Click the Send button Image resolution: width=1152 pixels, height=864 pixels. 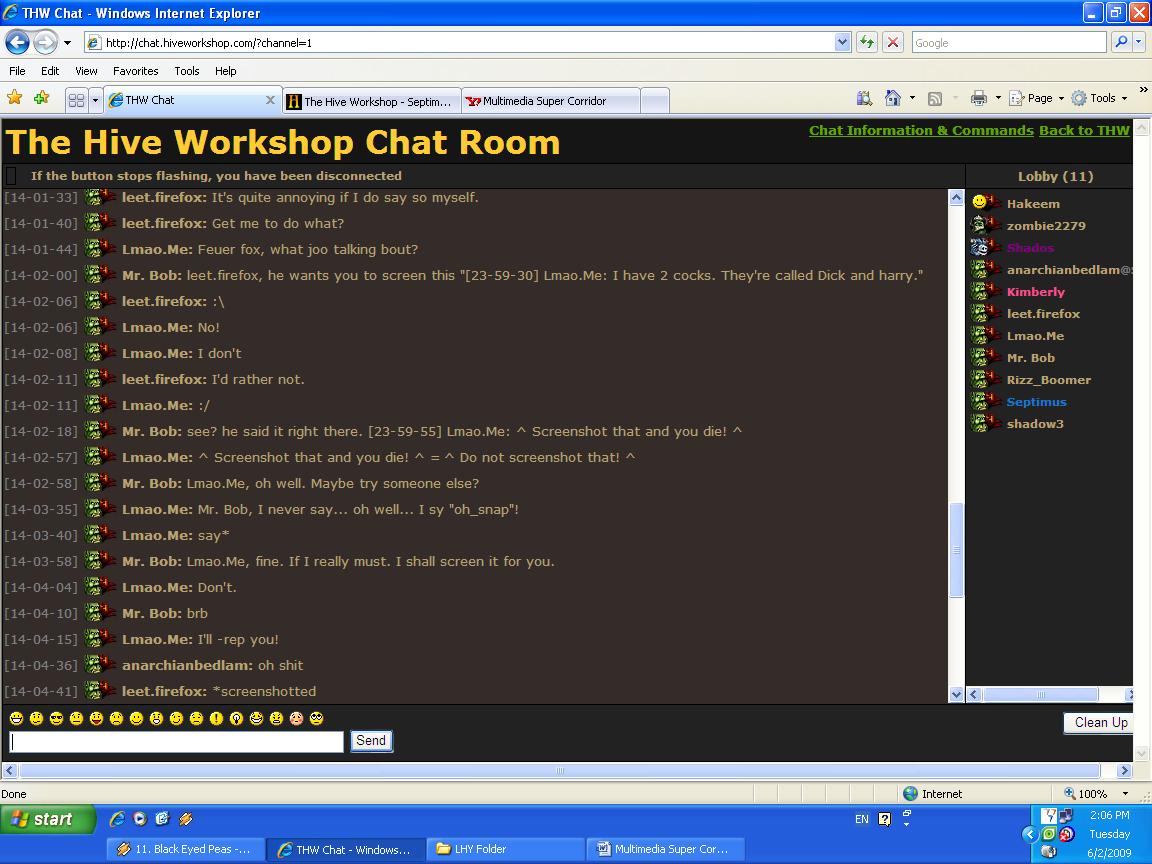click(x=371, y=741)
